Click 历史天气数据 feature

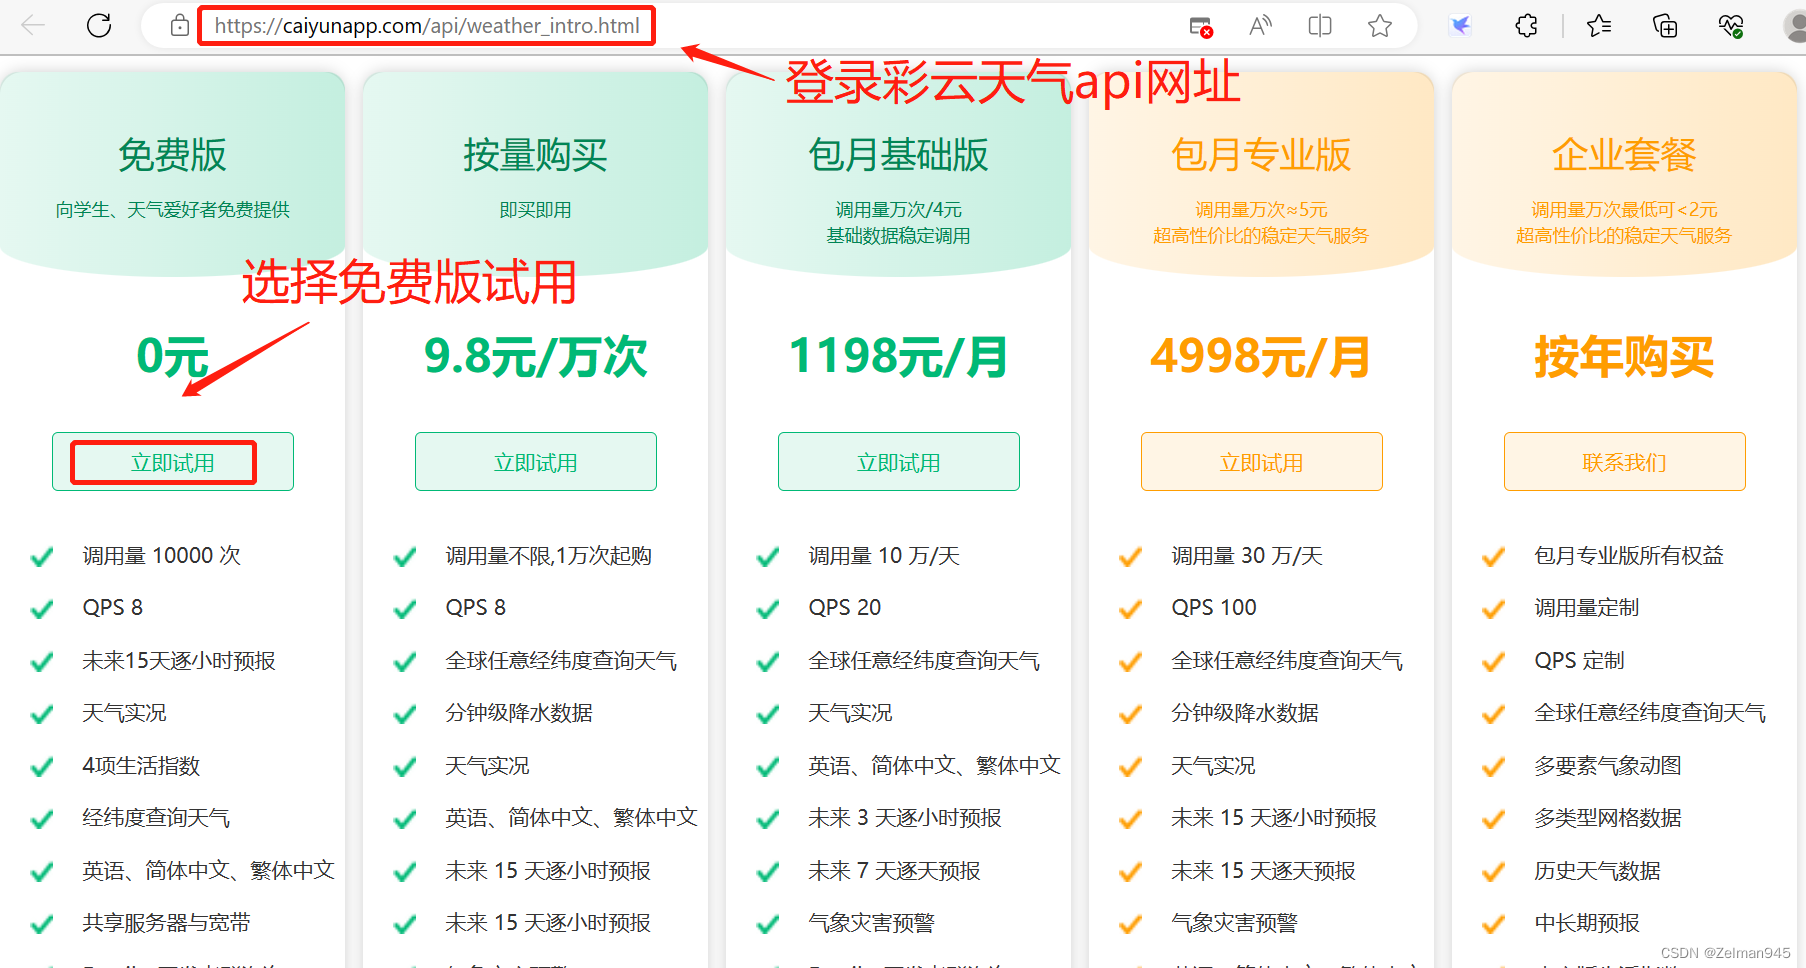1597,871
